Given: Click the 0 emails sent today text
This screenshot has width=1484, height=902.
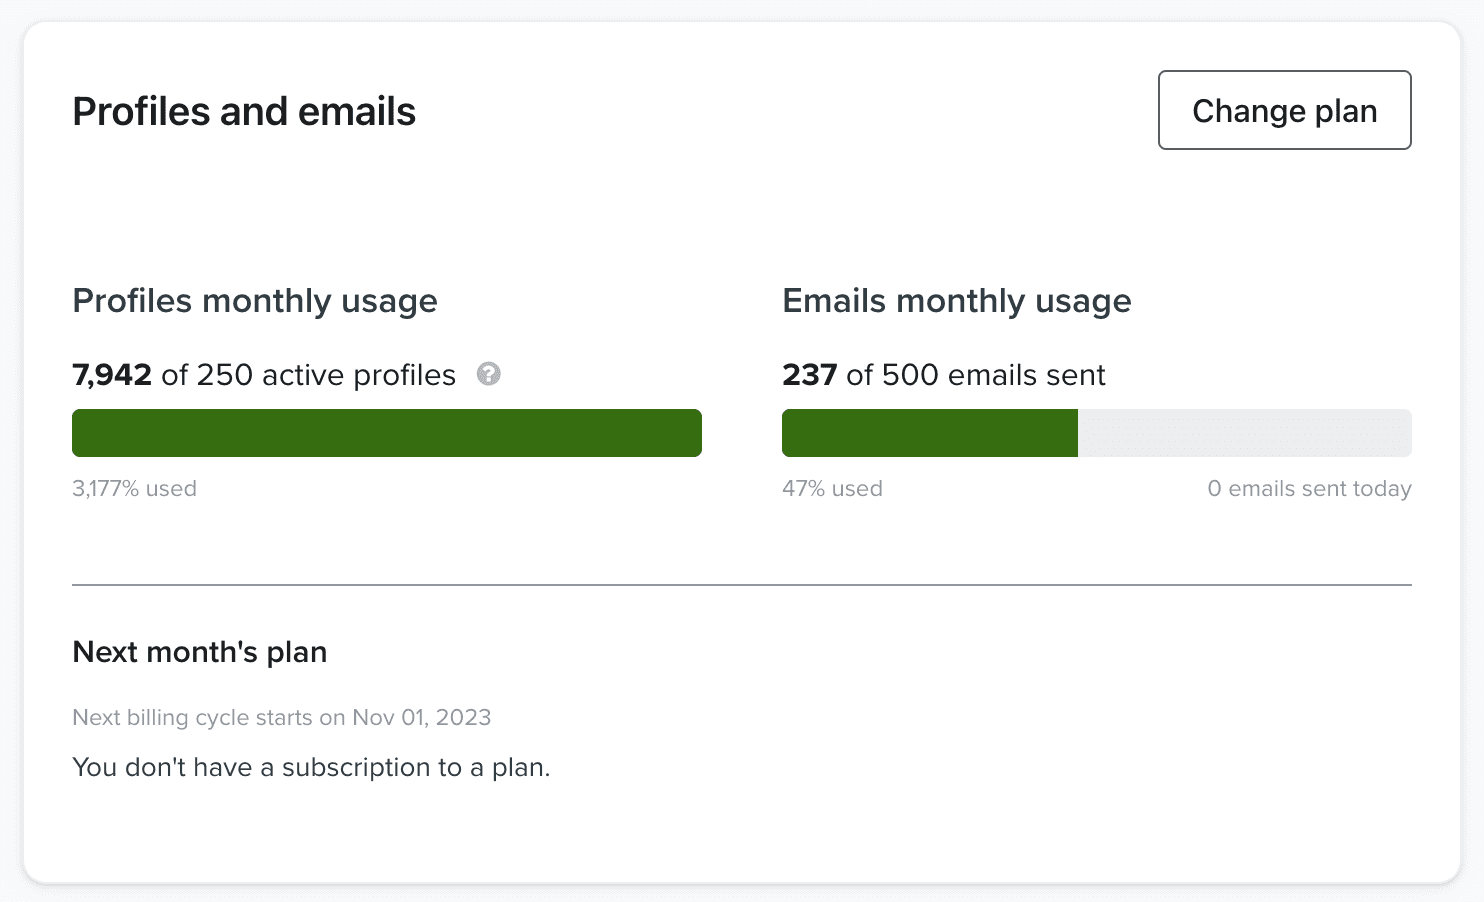Looking at the screenshot, I should (x=1309, y=488).
